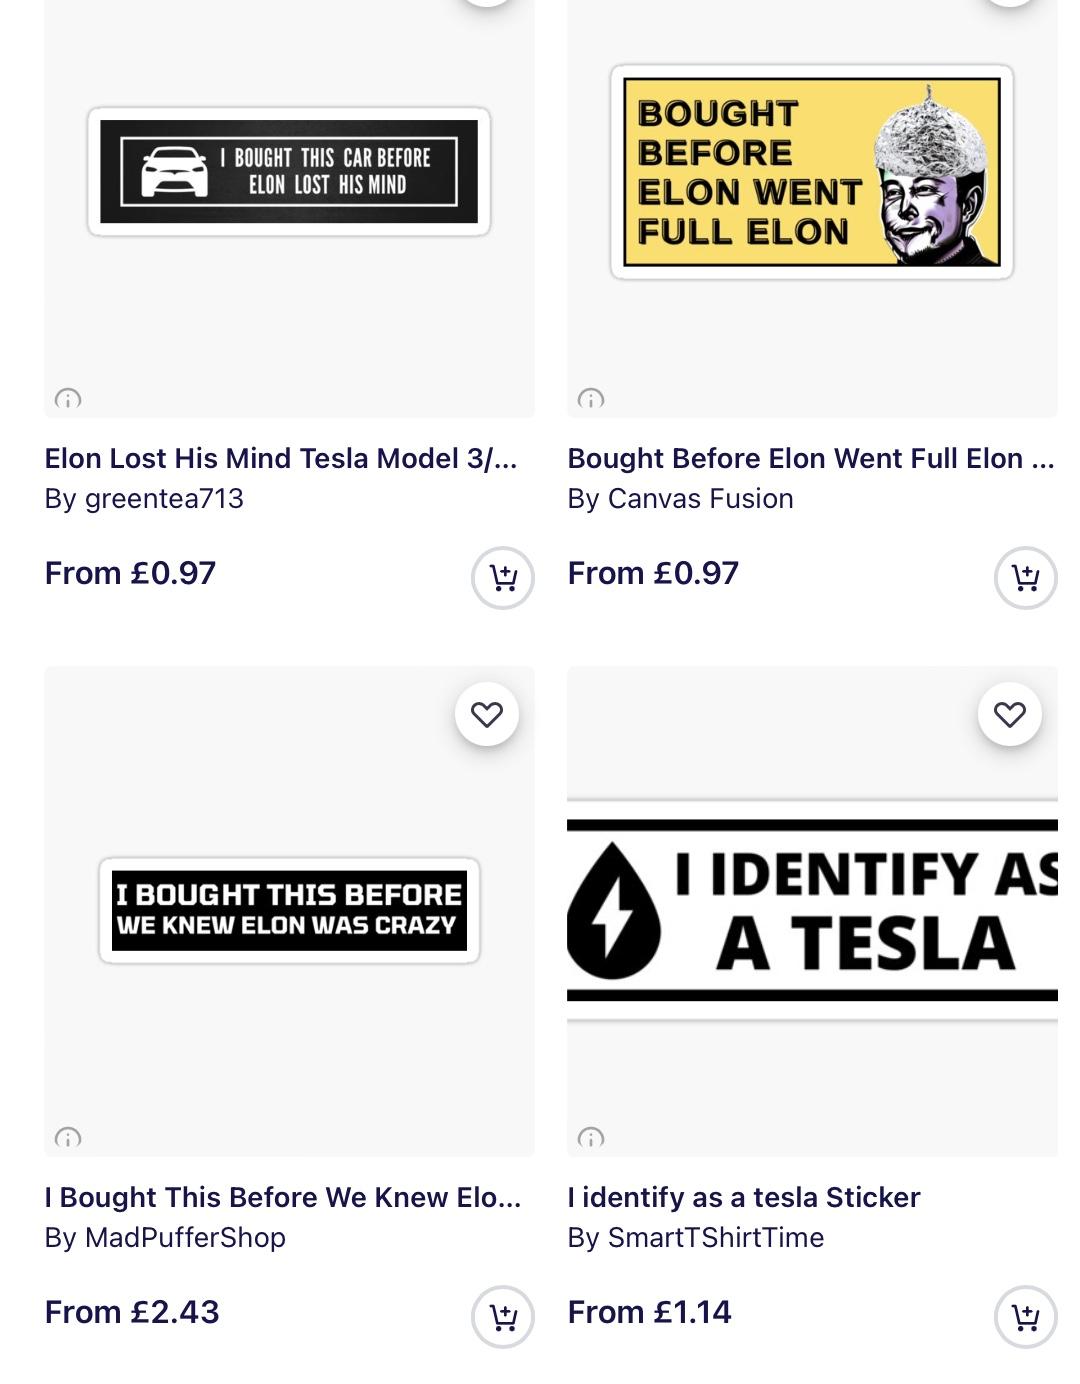Add Bought Before Elon Went Full Elon to cart

(x=1025, y=578)
